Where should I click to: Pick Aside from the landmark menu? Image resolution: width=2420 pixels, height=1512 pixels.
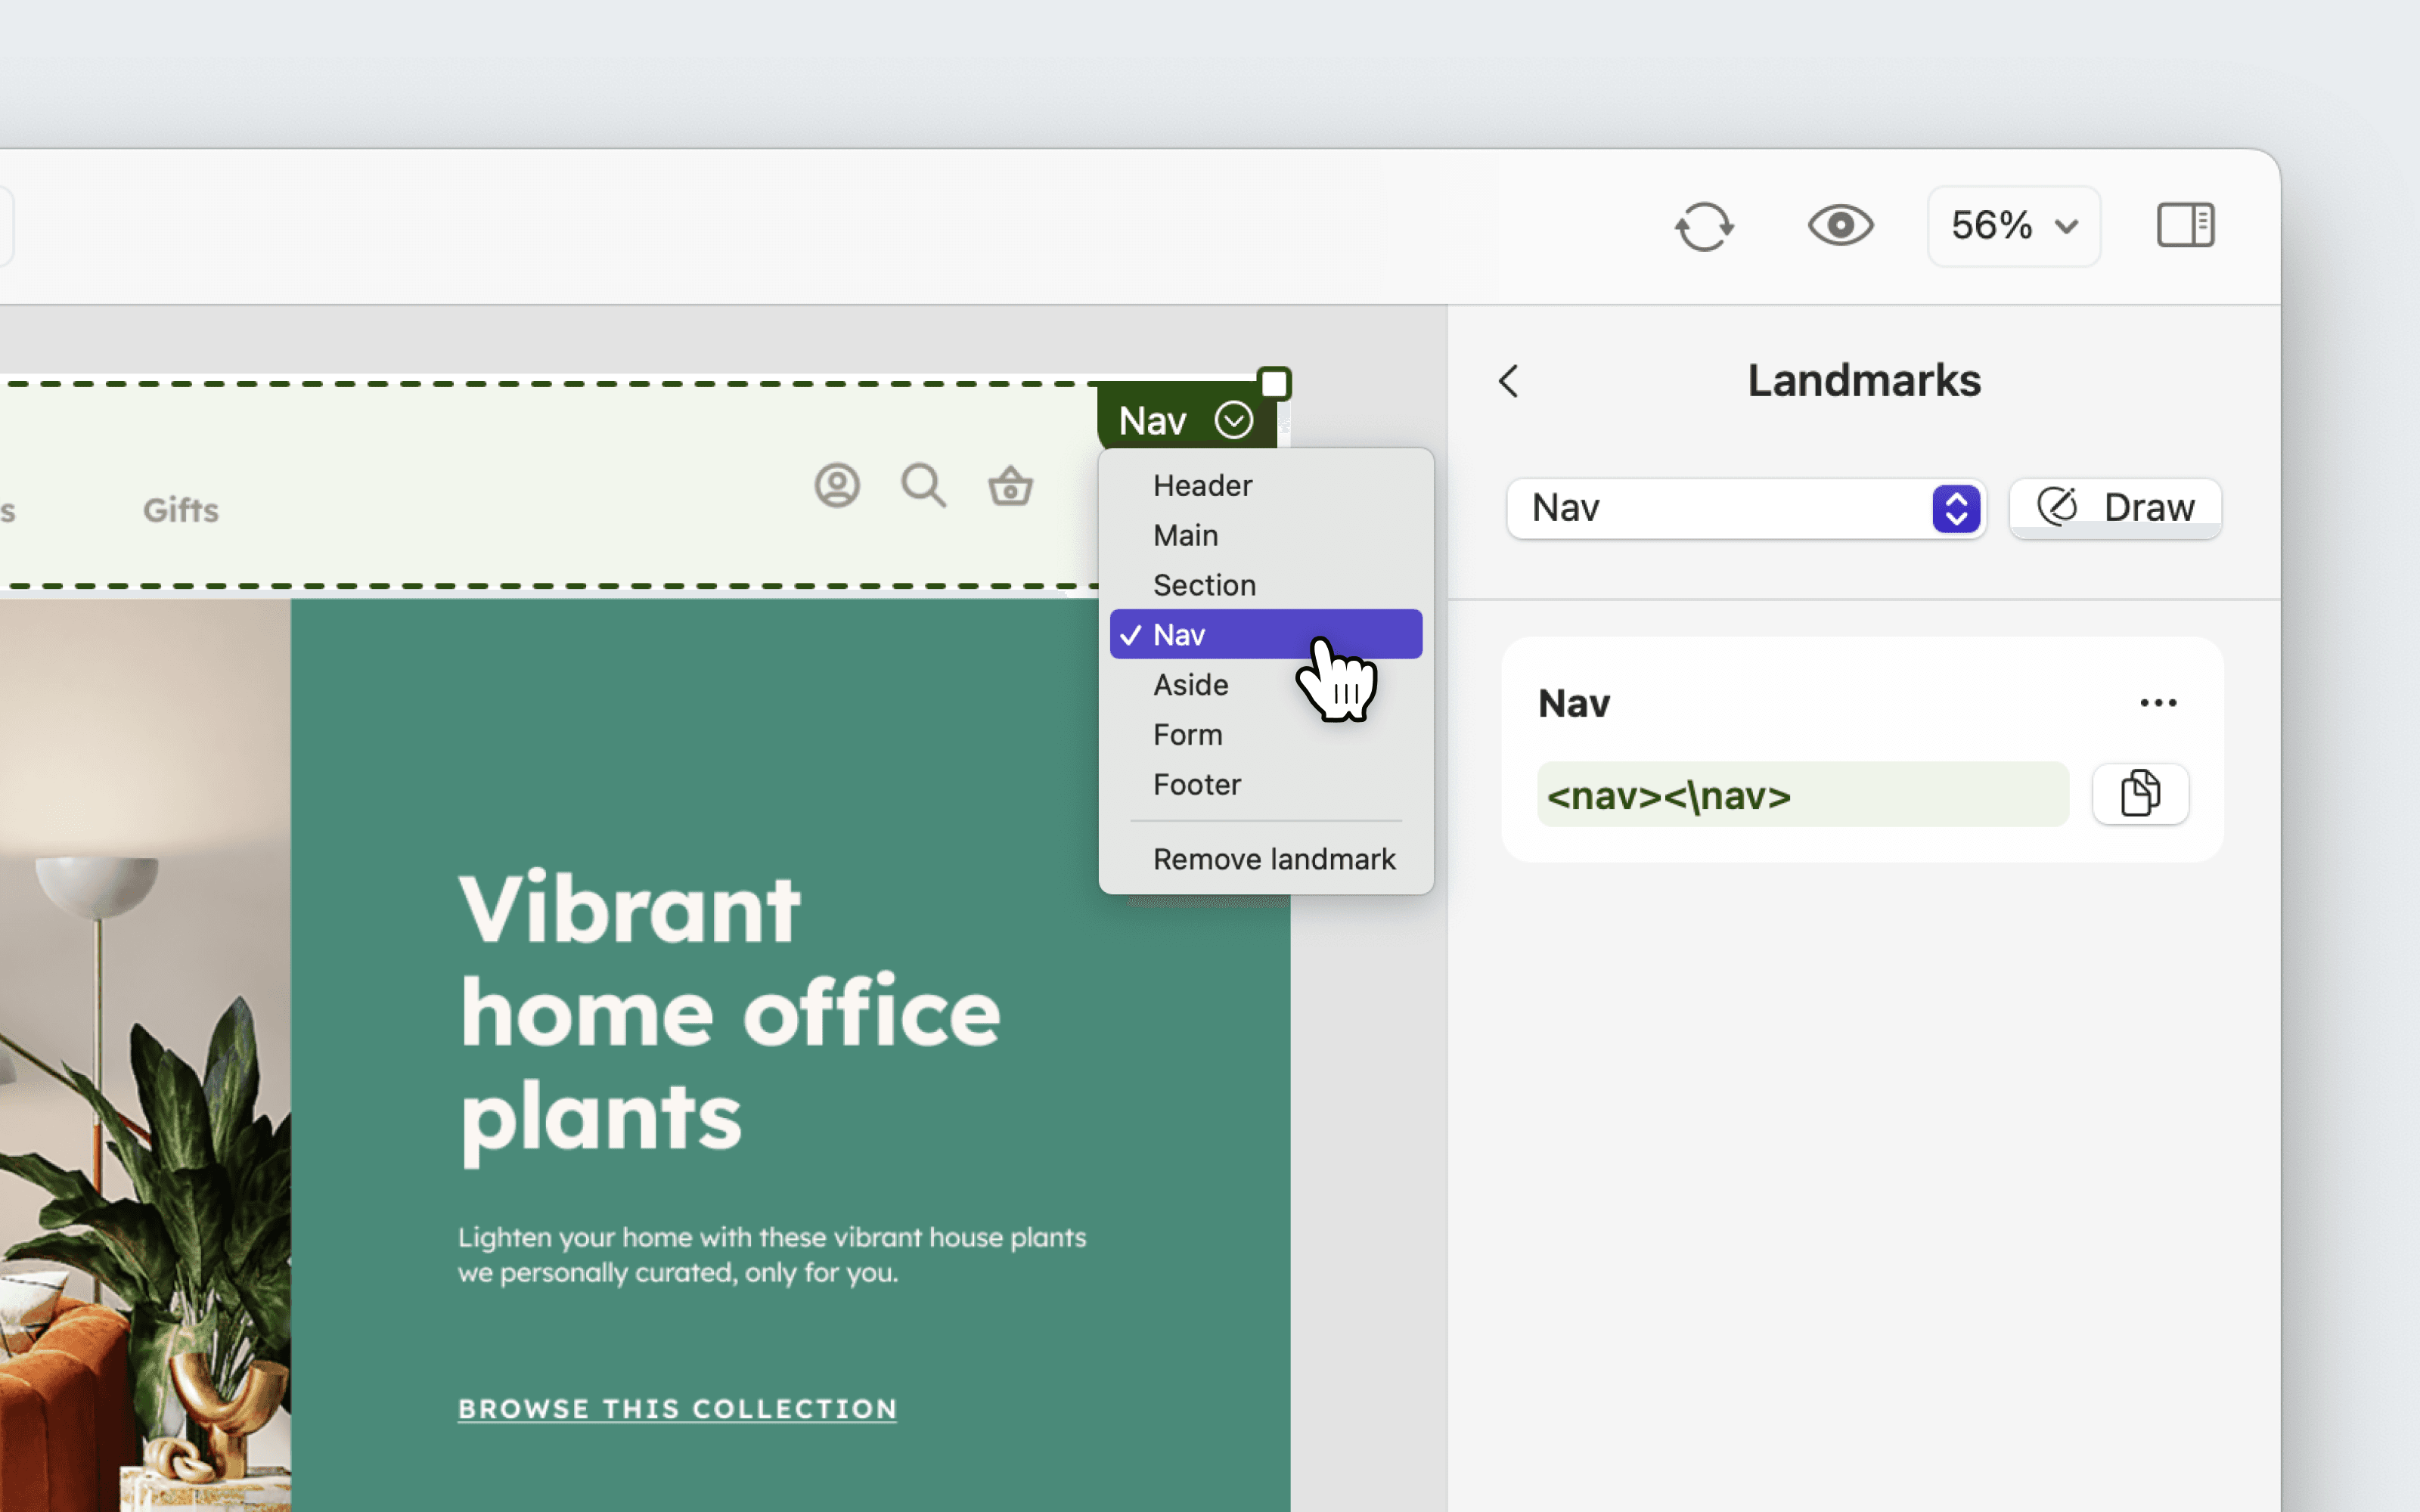tap(1190, 685)
